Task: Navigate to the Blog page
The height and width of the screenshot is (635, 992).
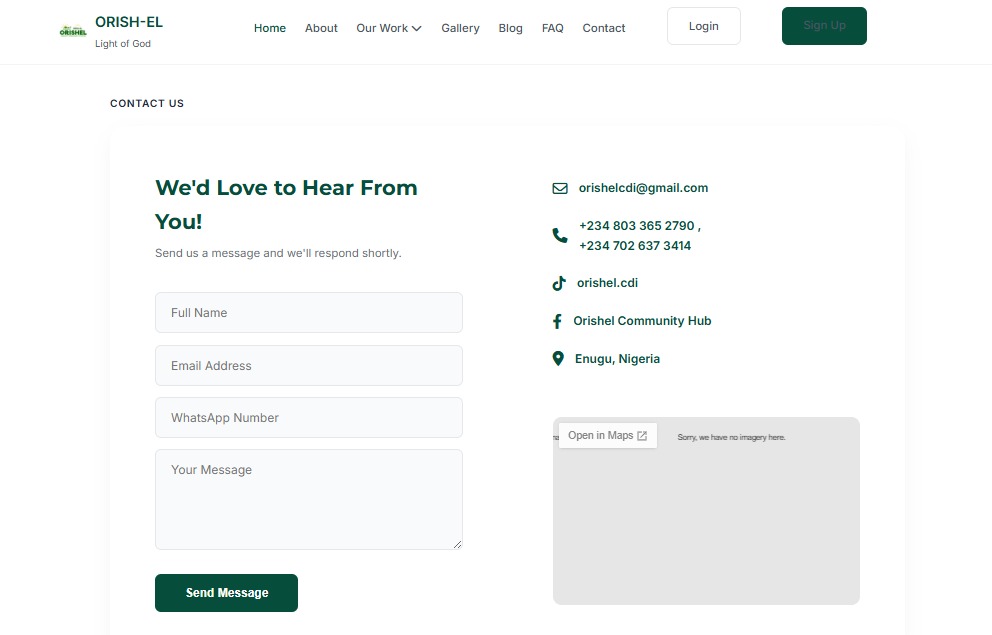Action: pos(510,28)
